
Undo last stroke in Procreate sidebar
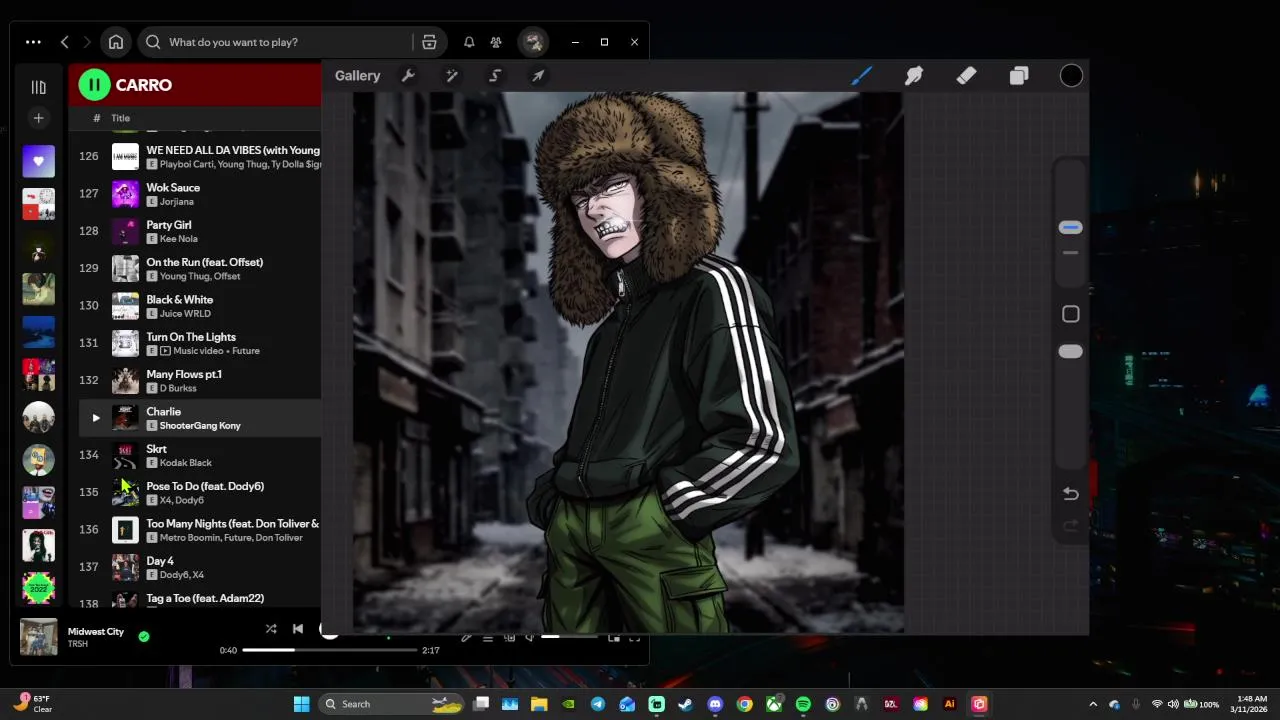pos(1070,494)
